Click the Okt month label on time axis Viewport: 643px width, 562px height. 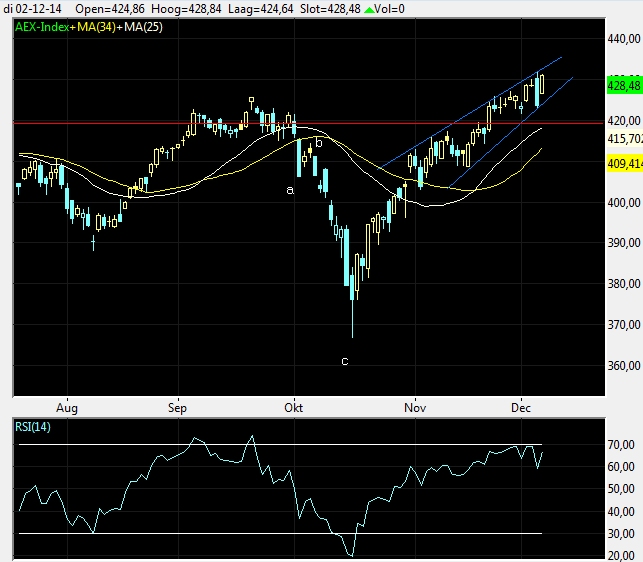[294, 408]
